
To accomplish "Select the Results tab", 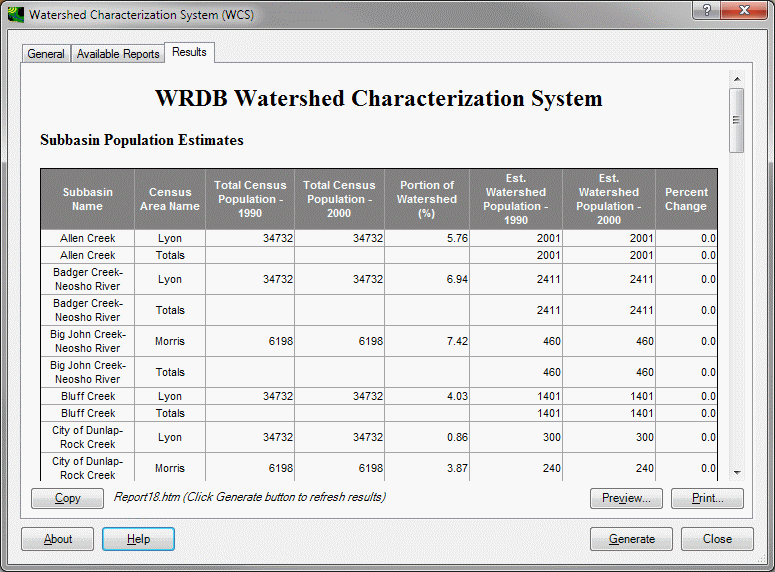I will click(188, 52).
